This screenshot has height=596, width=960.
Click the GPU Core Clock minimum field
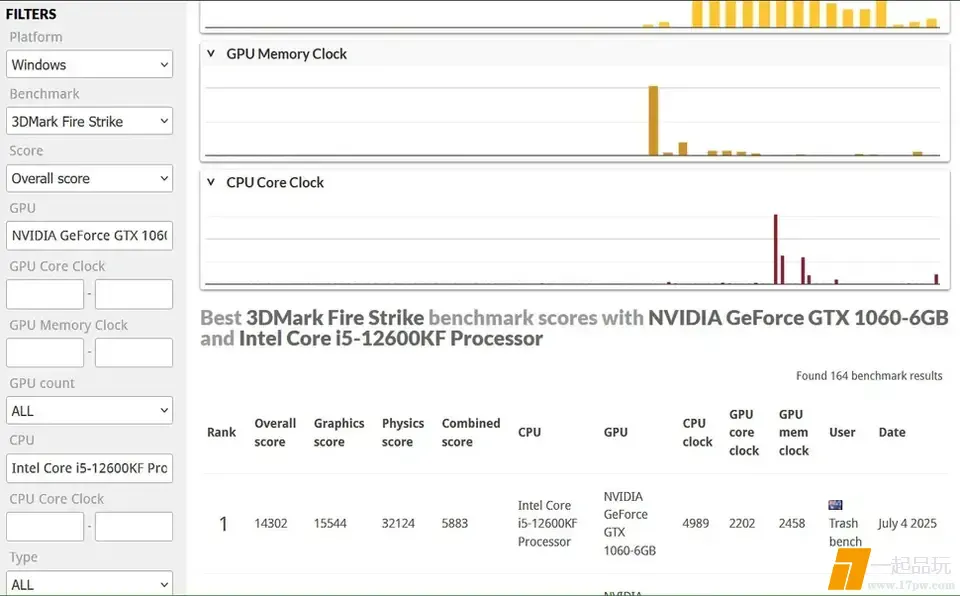point(45,294)
